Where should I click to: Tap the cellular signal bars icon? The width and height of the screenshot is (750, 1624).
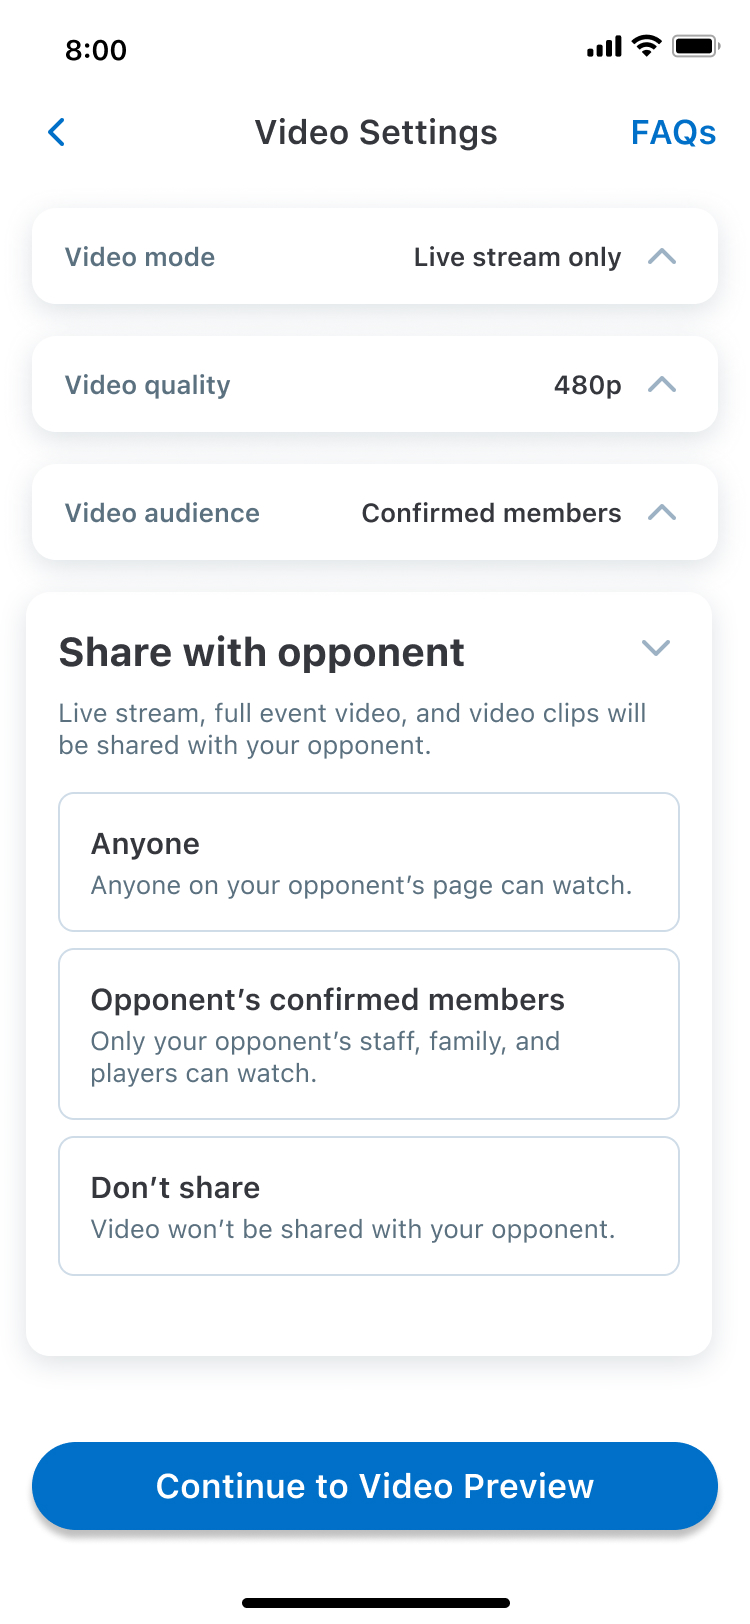[x=604, y=47]
